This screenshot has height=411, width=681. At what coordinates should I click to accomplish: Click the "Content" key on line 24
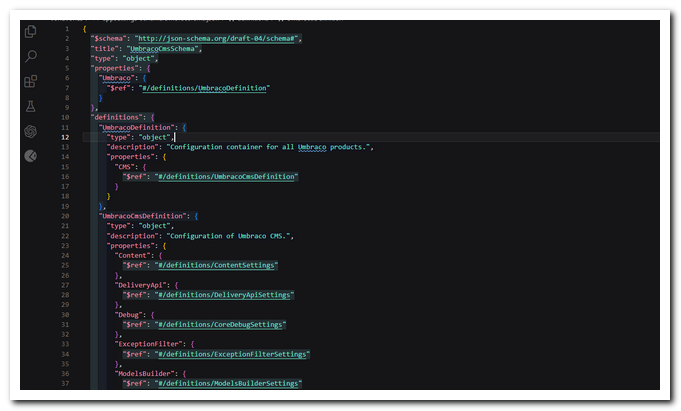(132, 255)
